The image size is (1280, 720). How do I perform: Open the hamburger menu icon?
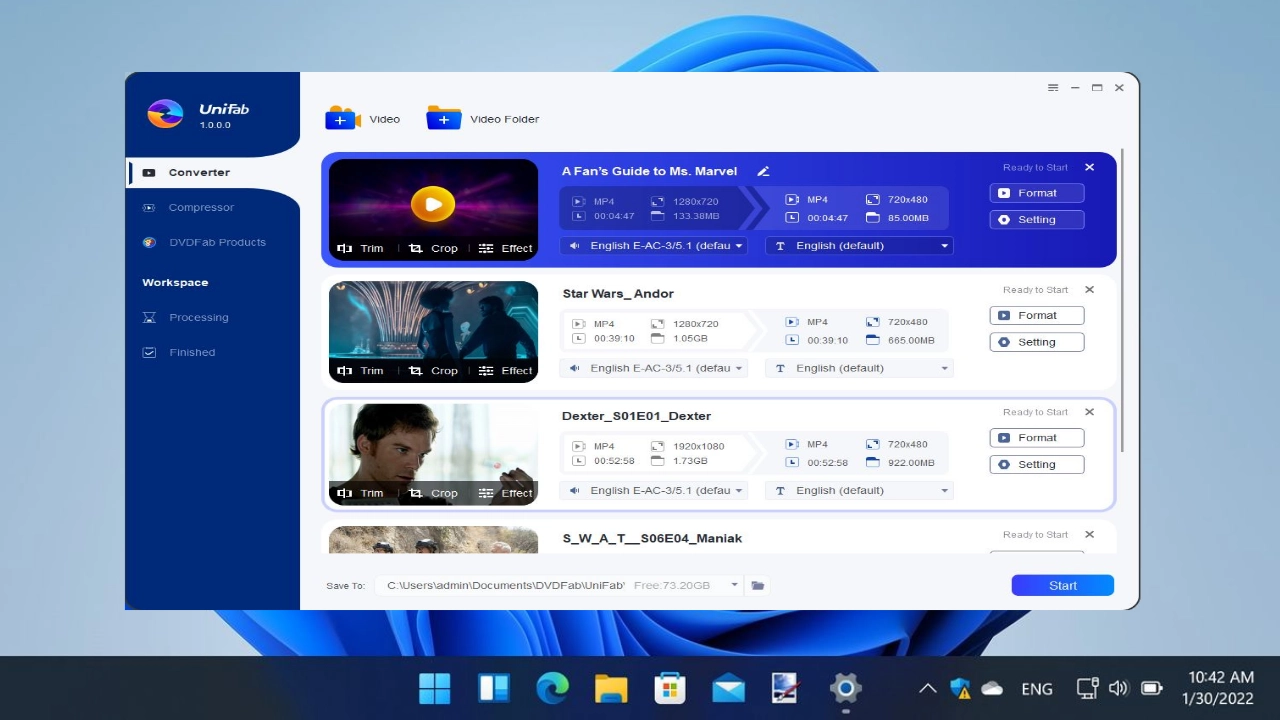[x=1053, y=88]
